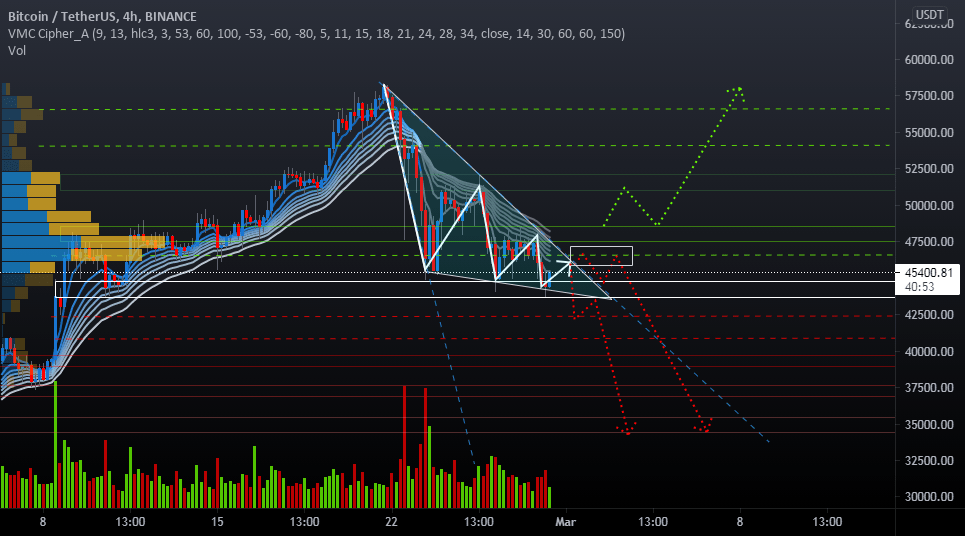This screenshot has width=965, height=536.
Task: Click the Vol indicator label
Action: click(17, 50)
